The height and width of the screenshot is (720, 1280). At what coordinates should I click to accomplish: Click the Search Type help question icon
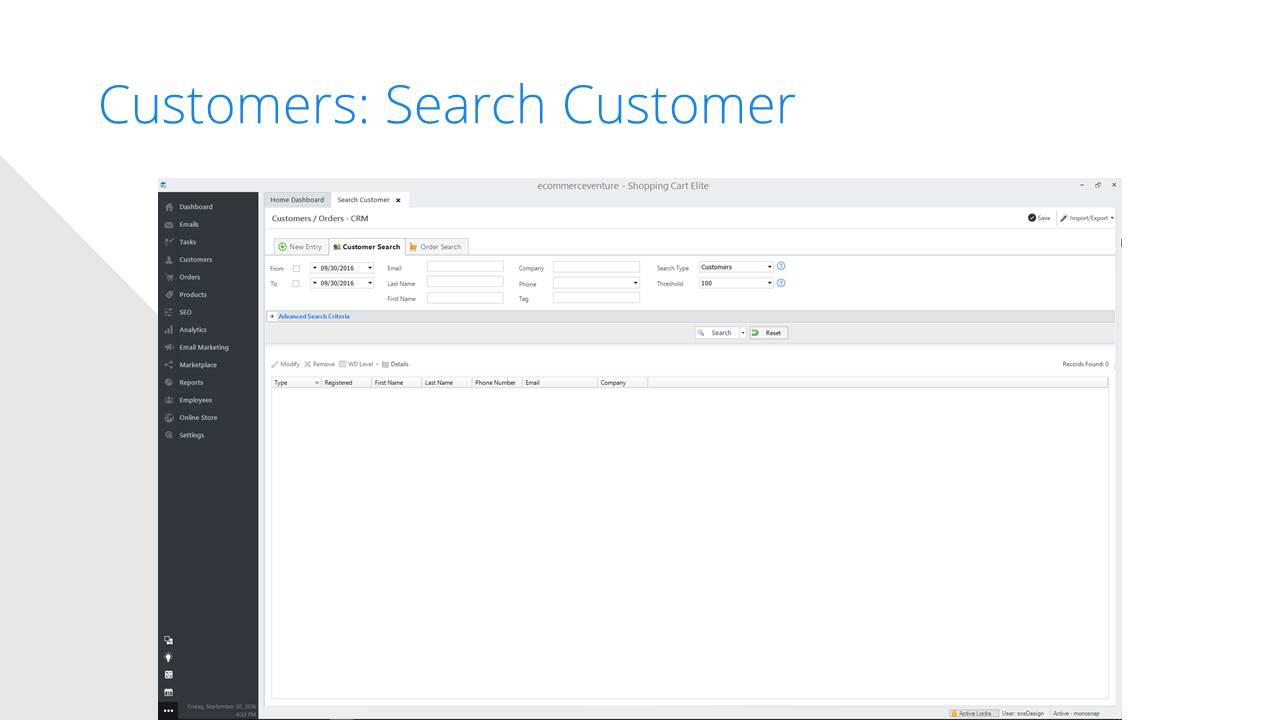[x=781, y=266]
